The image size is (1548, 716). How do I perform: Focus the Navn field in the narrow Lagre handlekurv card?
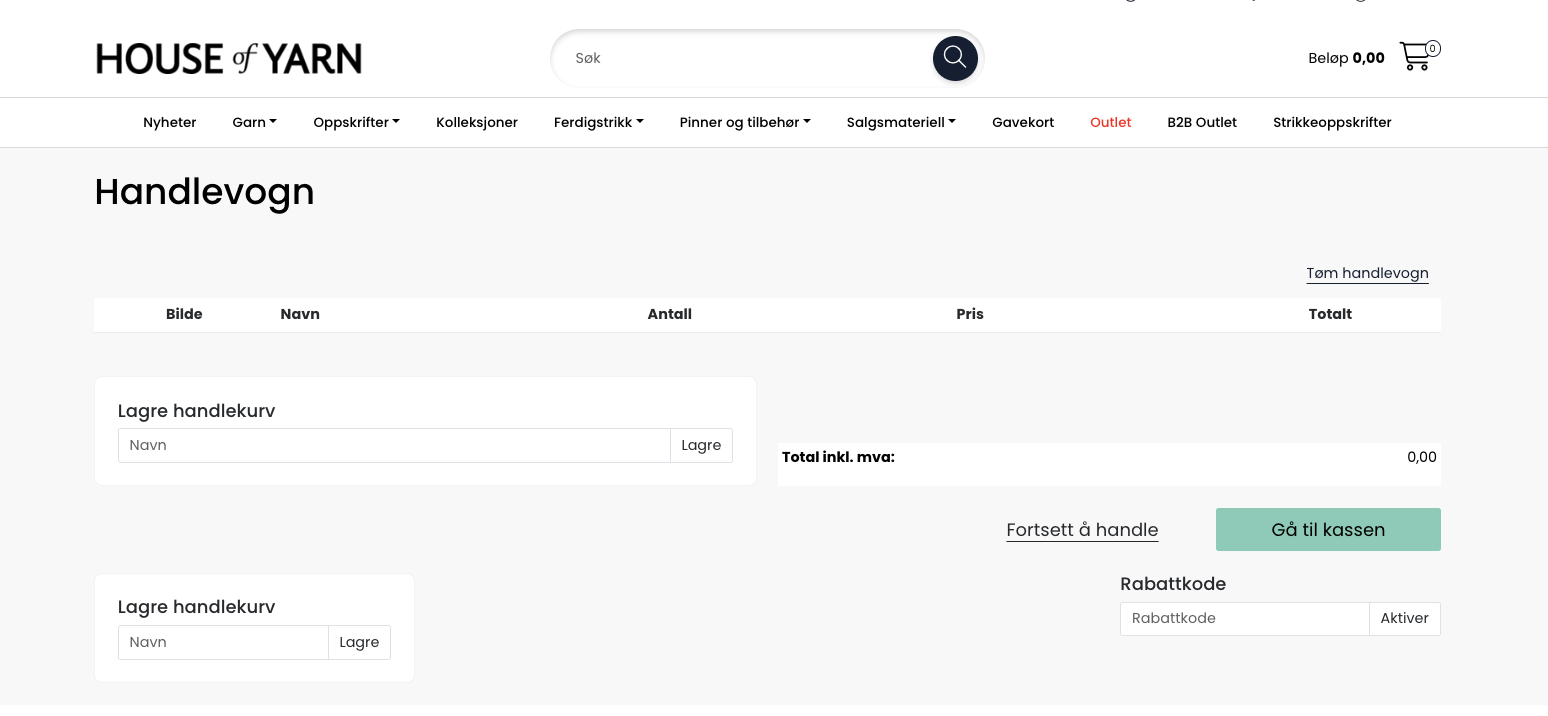pyautogui.click(x=223, y=642)
